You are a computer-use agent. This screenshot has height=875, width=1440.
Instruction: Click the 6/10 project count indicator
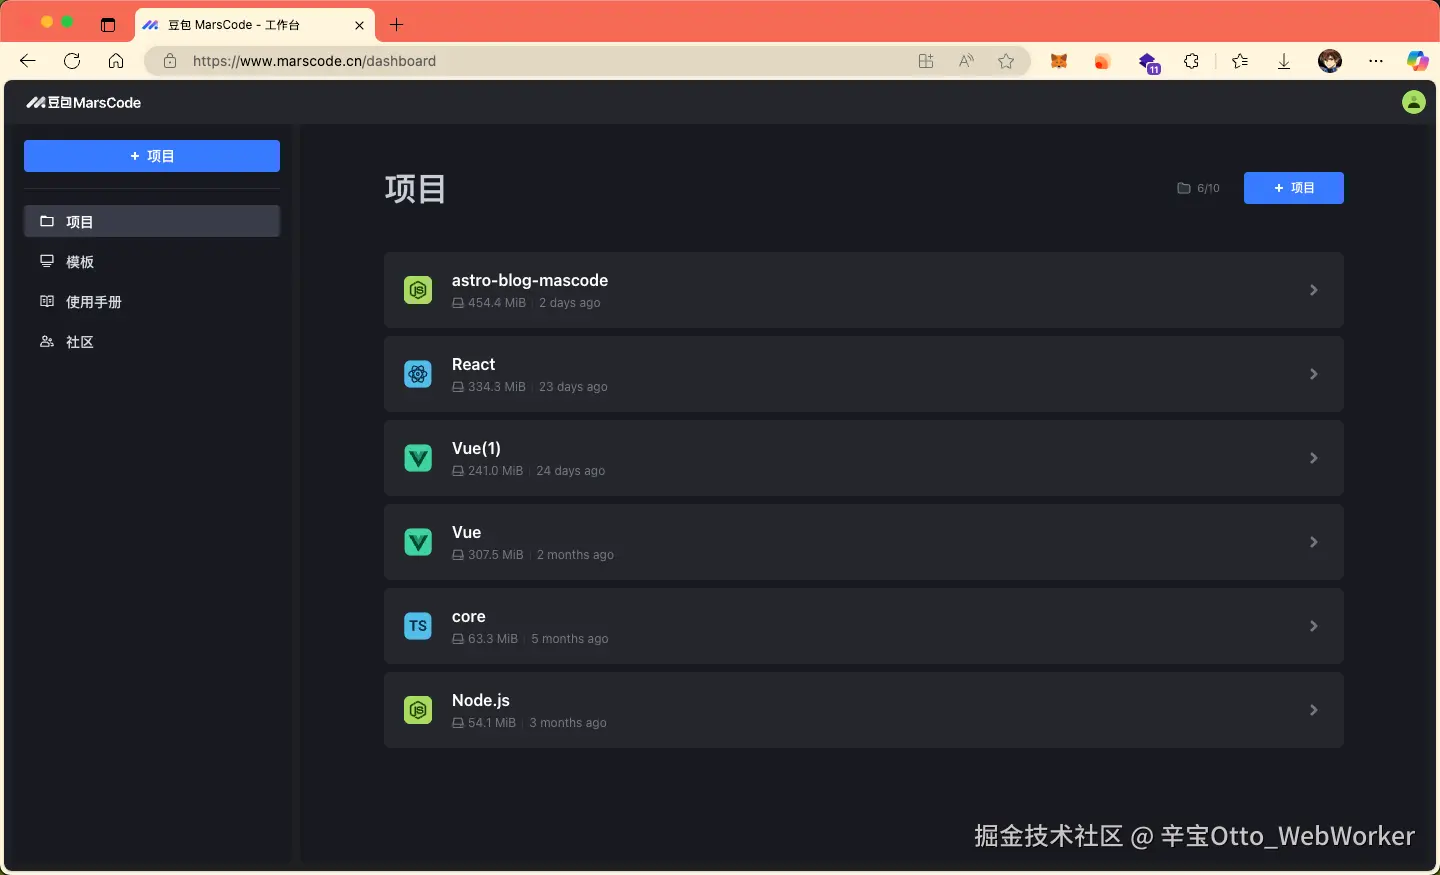(x=1199, y=188)
